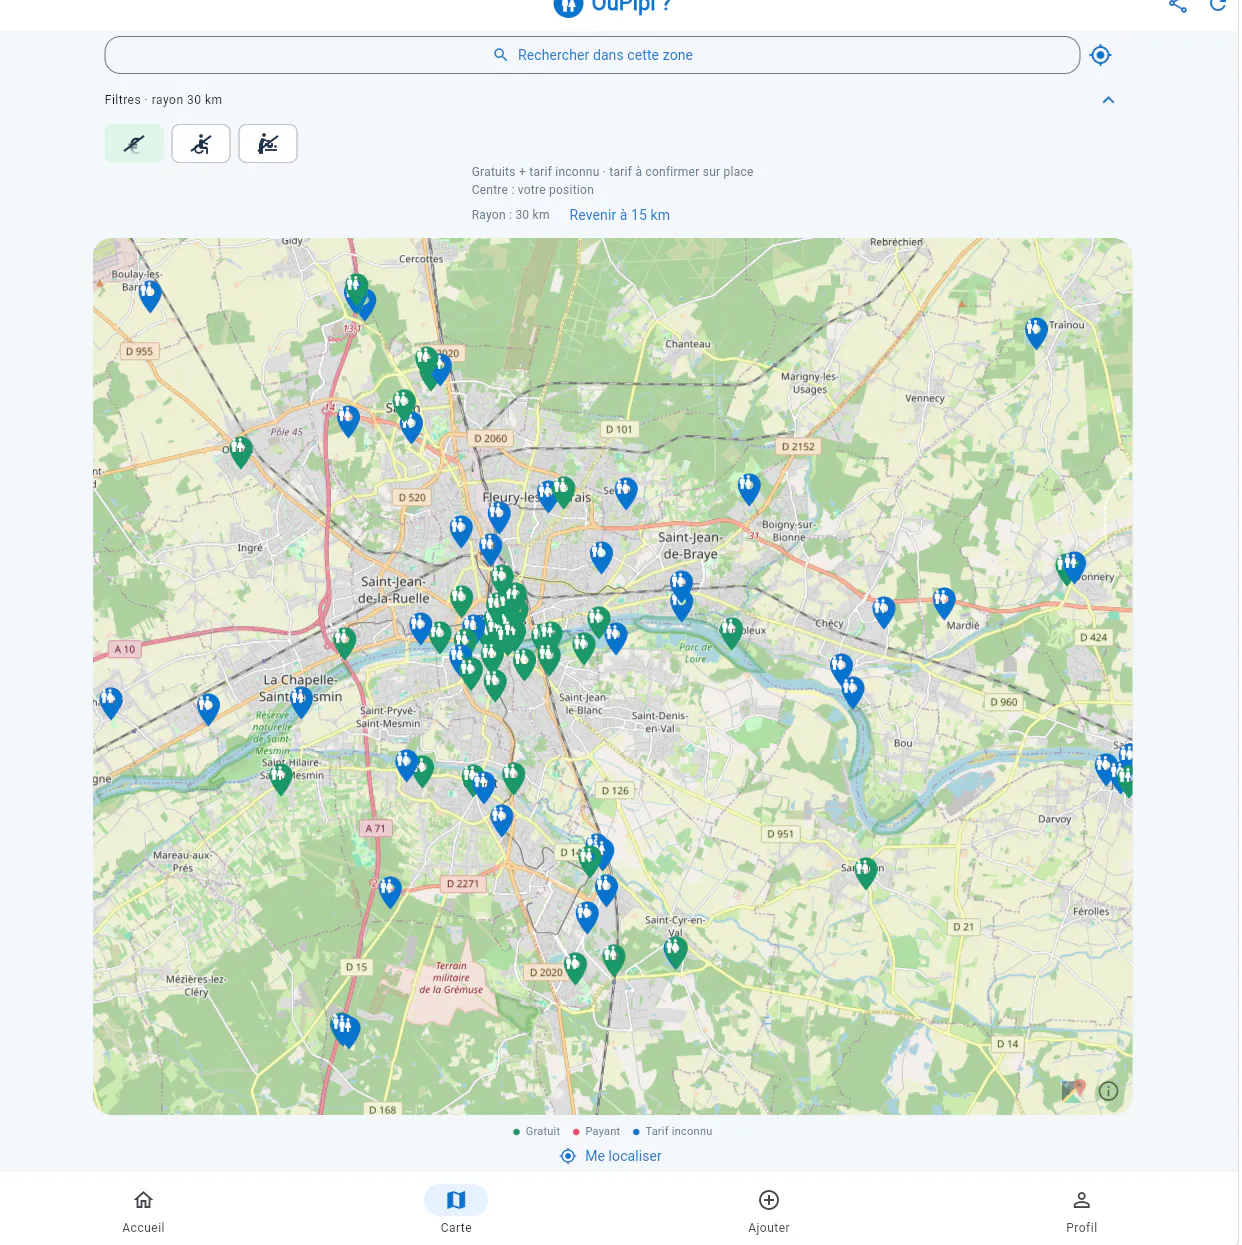Click the 'Gratuit' legend label

543,1132
